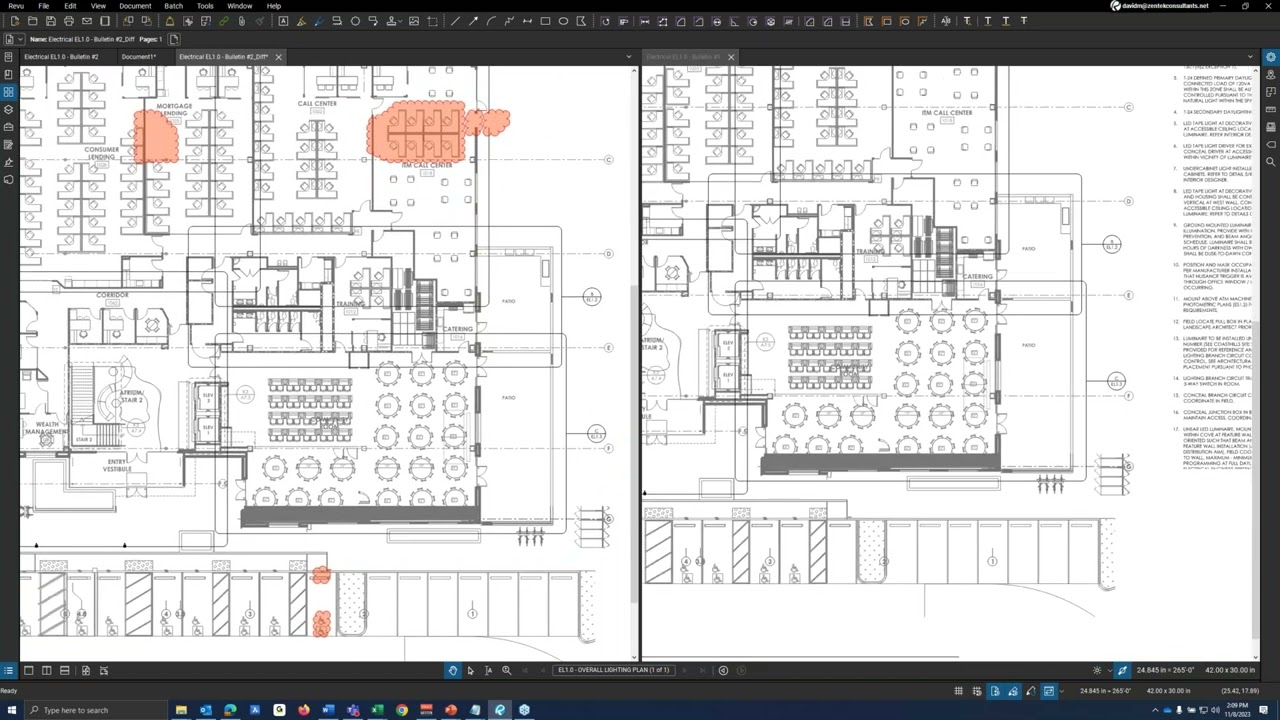This screenshot has height=720, width=1280.
Task: Click the hyperlink tool icon
Action: (223, 21)
